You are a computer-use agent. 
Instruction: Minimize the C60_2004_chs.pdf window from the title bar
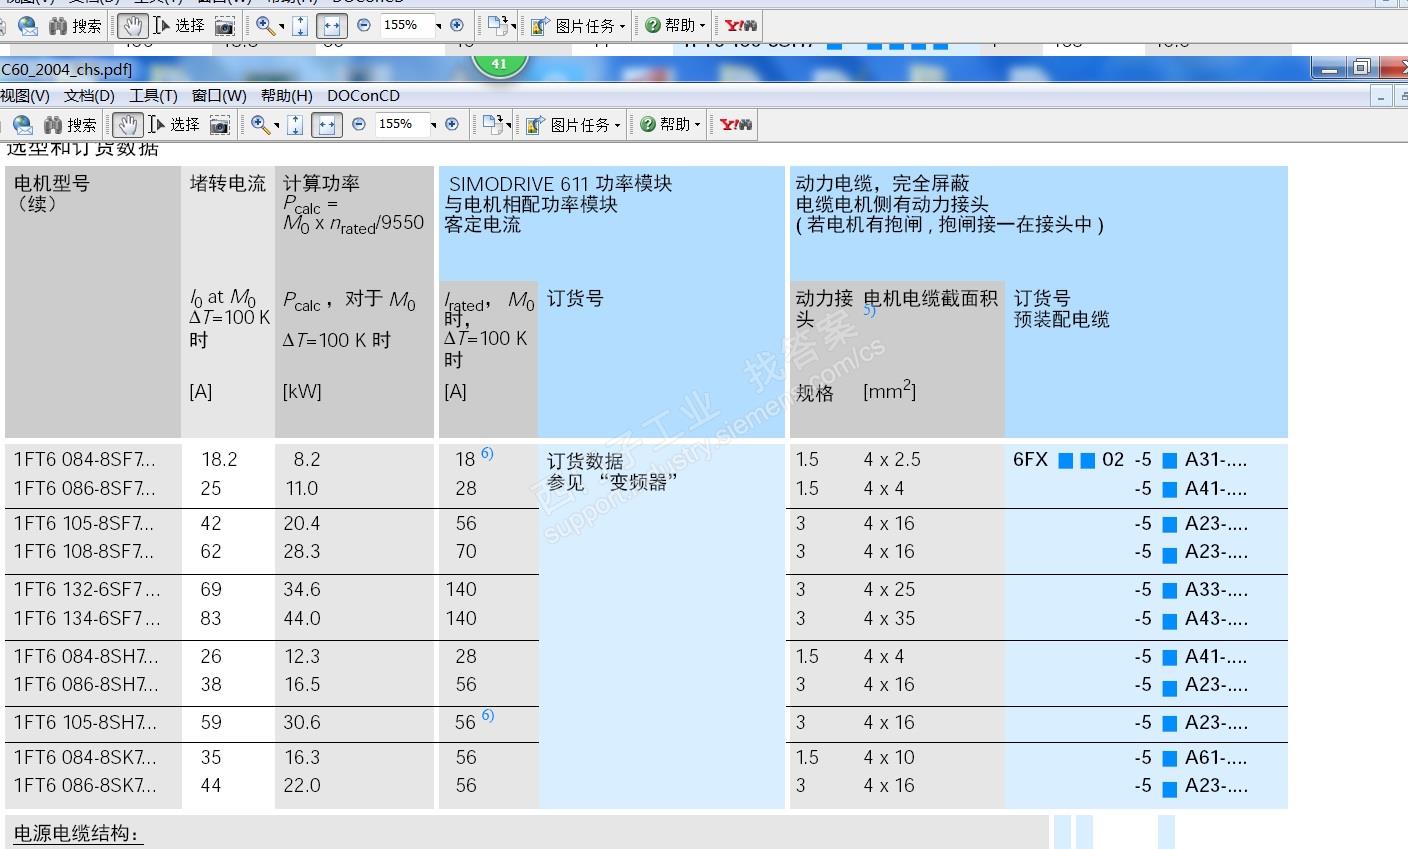click(x=1329, y=68)
